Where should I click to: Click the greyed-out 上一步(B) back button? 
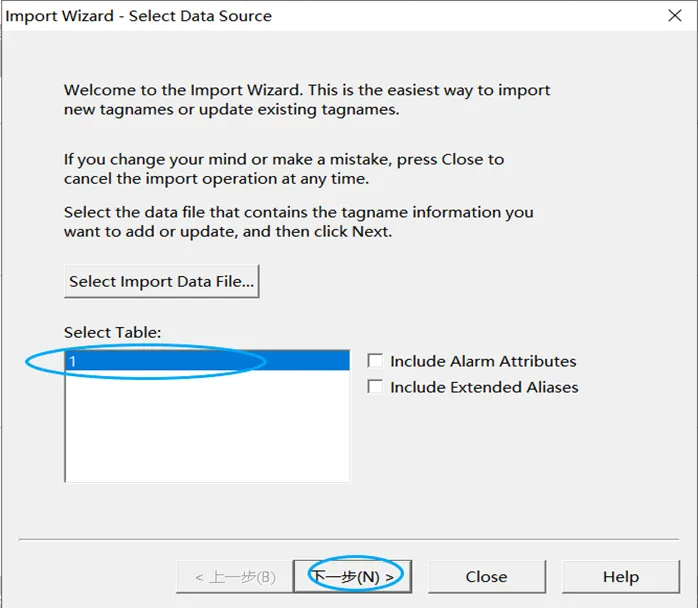234,576
